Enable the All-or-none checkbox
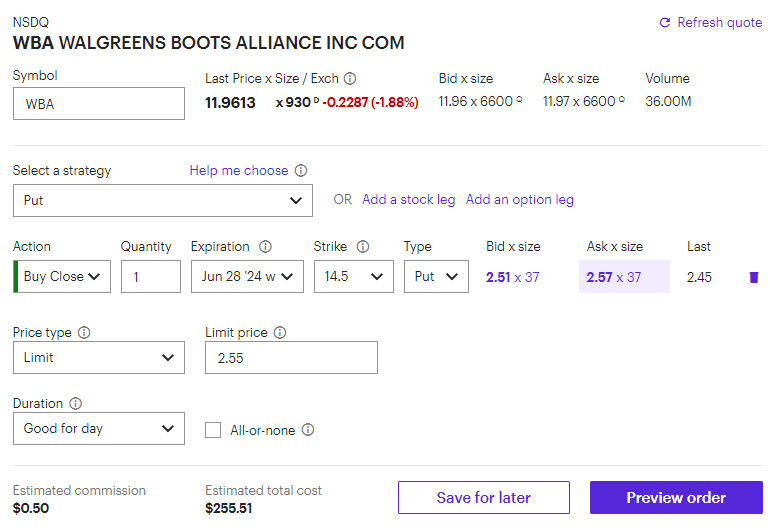 (x=213, y=430)
